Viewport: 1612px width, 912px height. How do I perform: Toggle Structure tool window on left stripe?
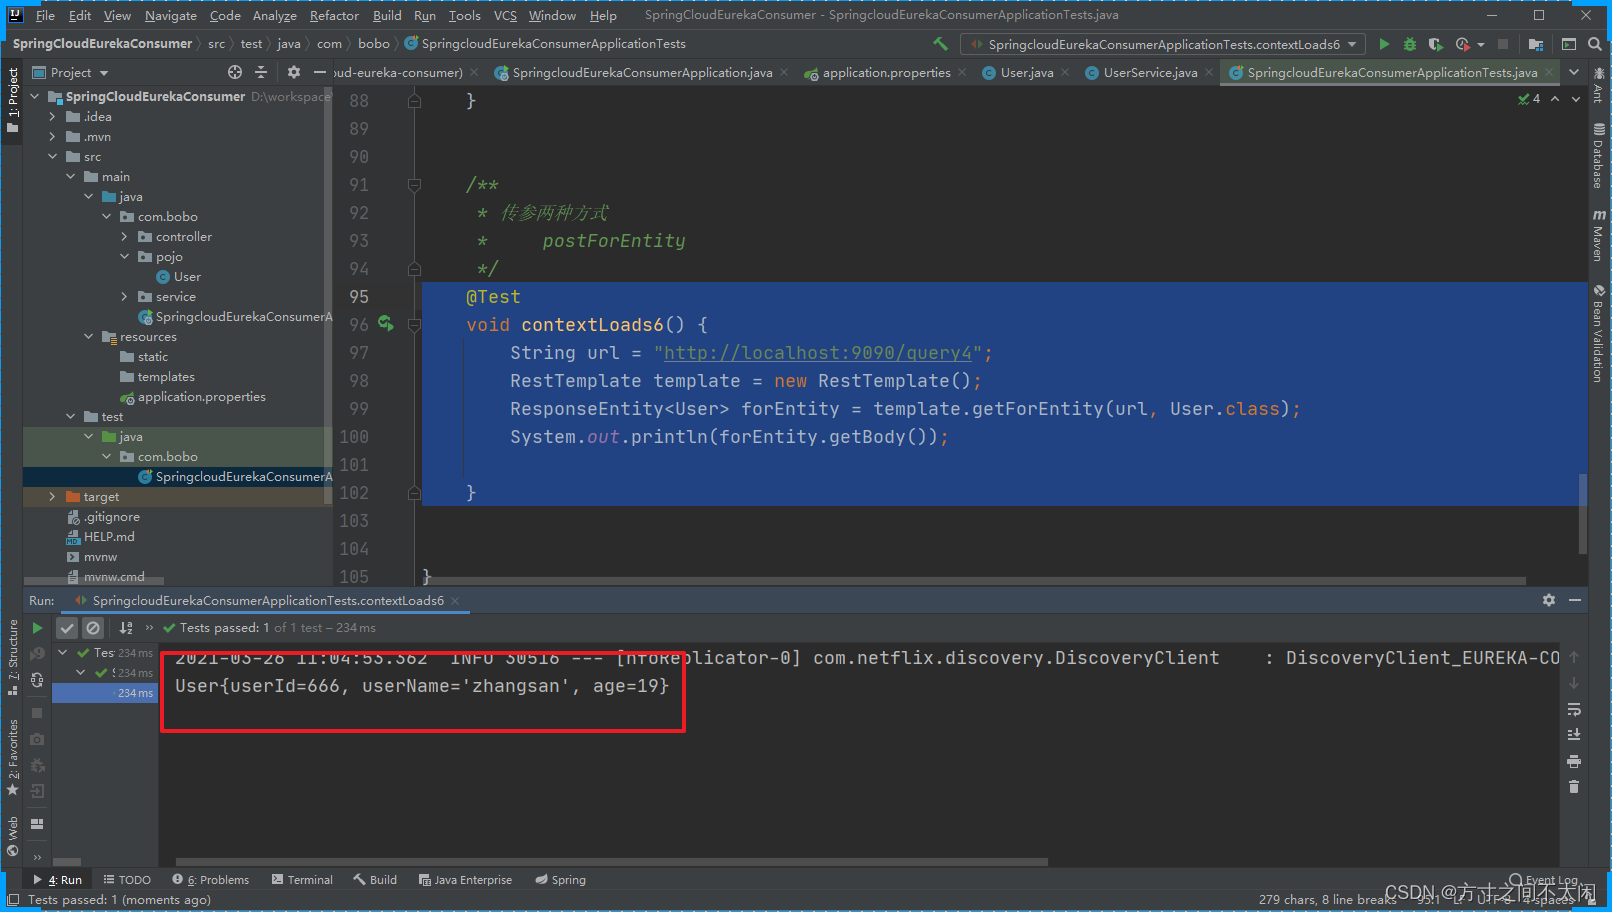pyautogui.click(x=13, y=657)
